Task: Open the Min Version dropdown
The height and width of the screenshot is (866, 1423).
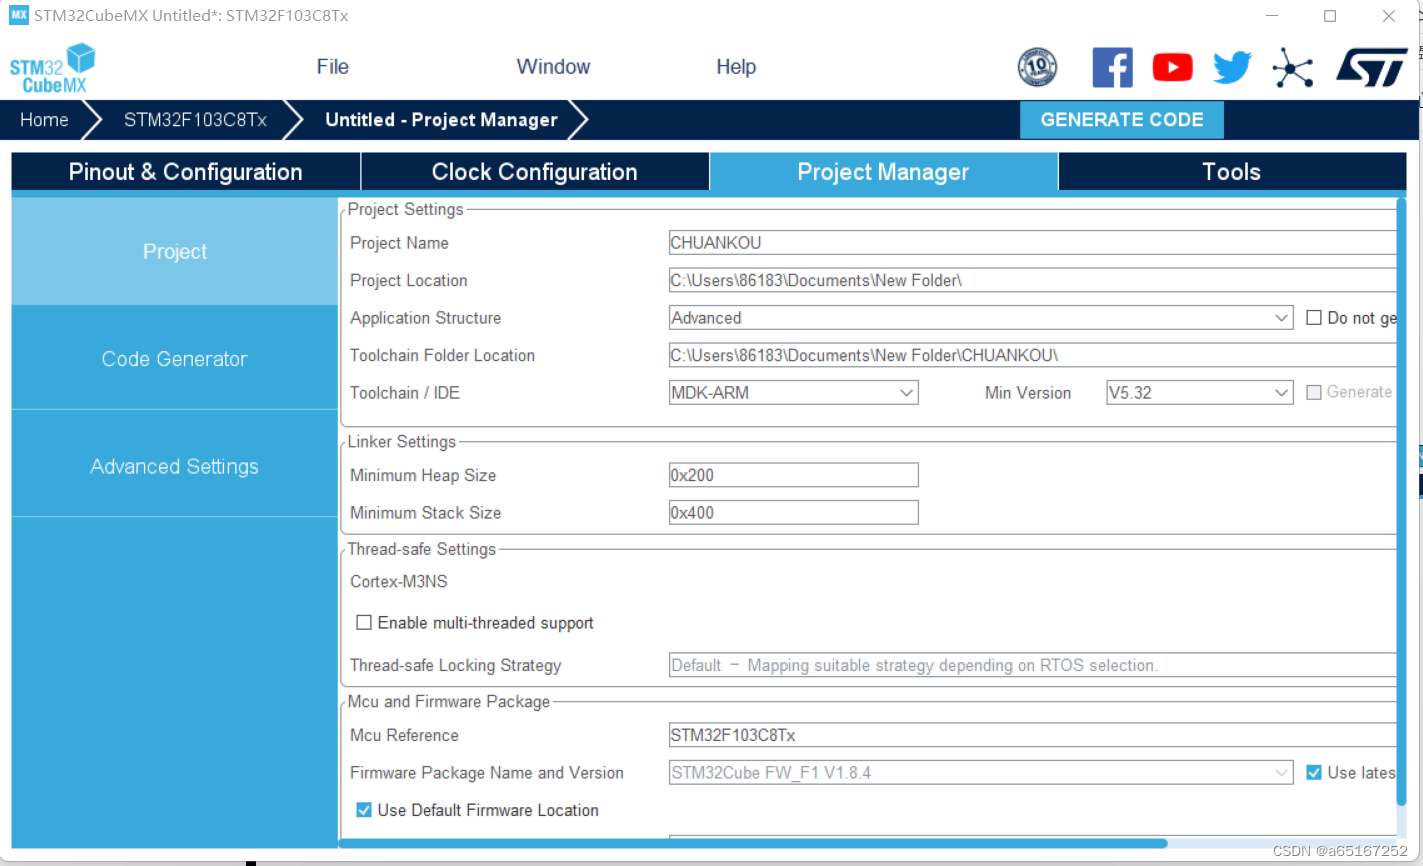Action: (x=1199, y=393)
